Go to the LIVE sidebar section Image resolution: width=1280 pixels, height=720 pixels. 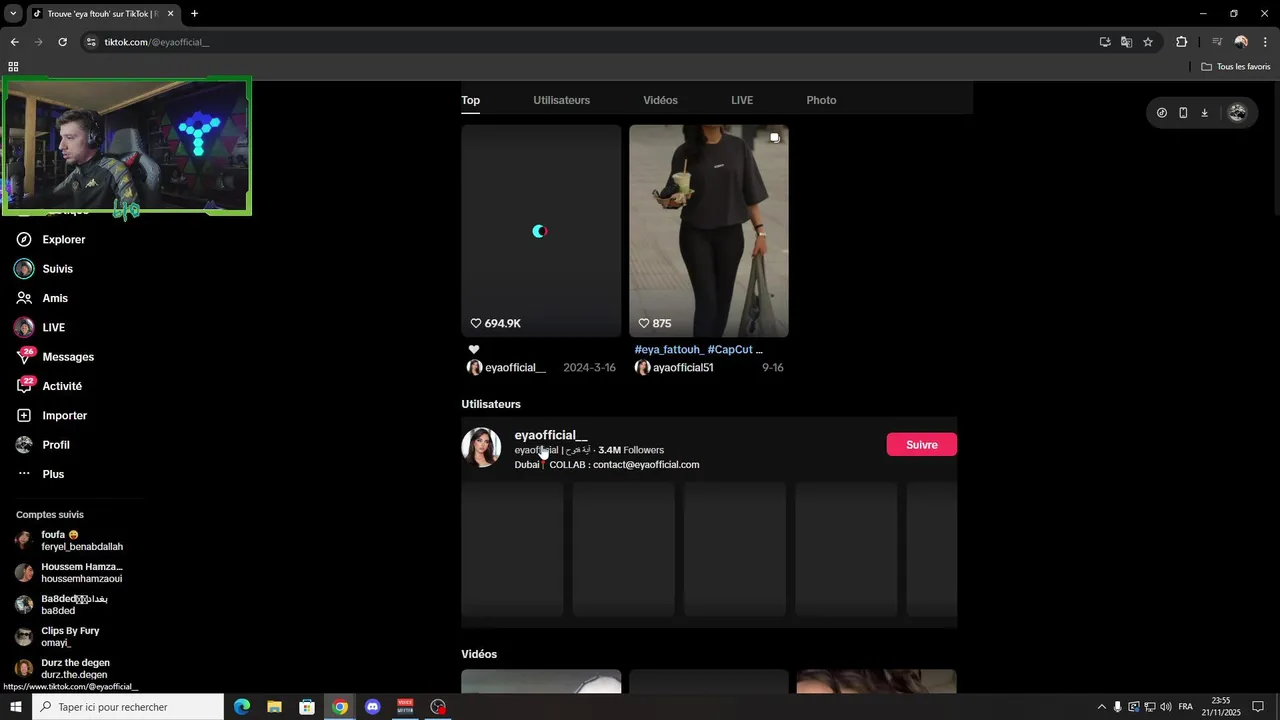[x=53, y=328]
